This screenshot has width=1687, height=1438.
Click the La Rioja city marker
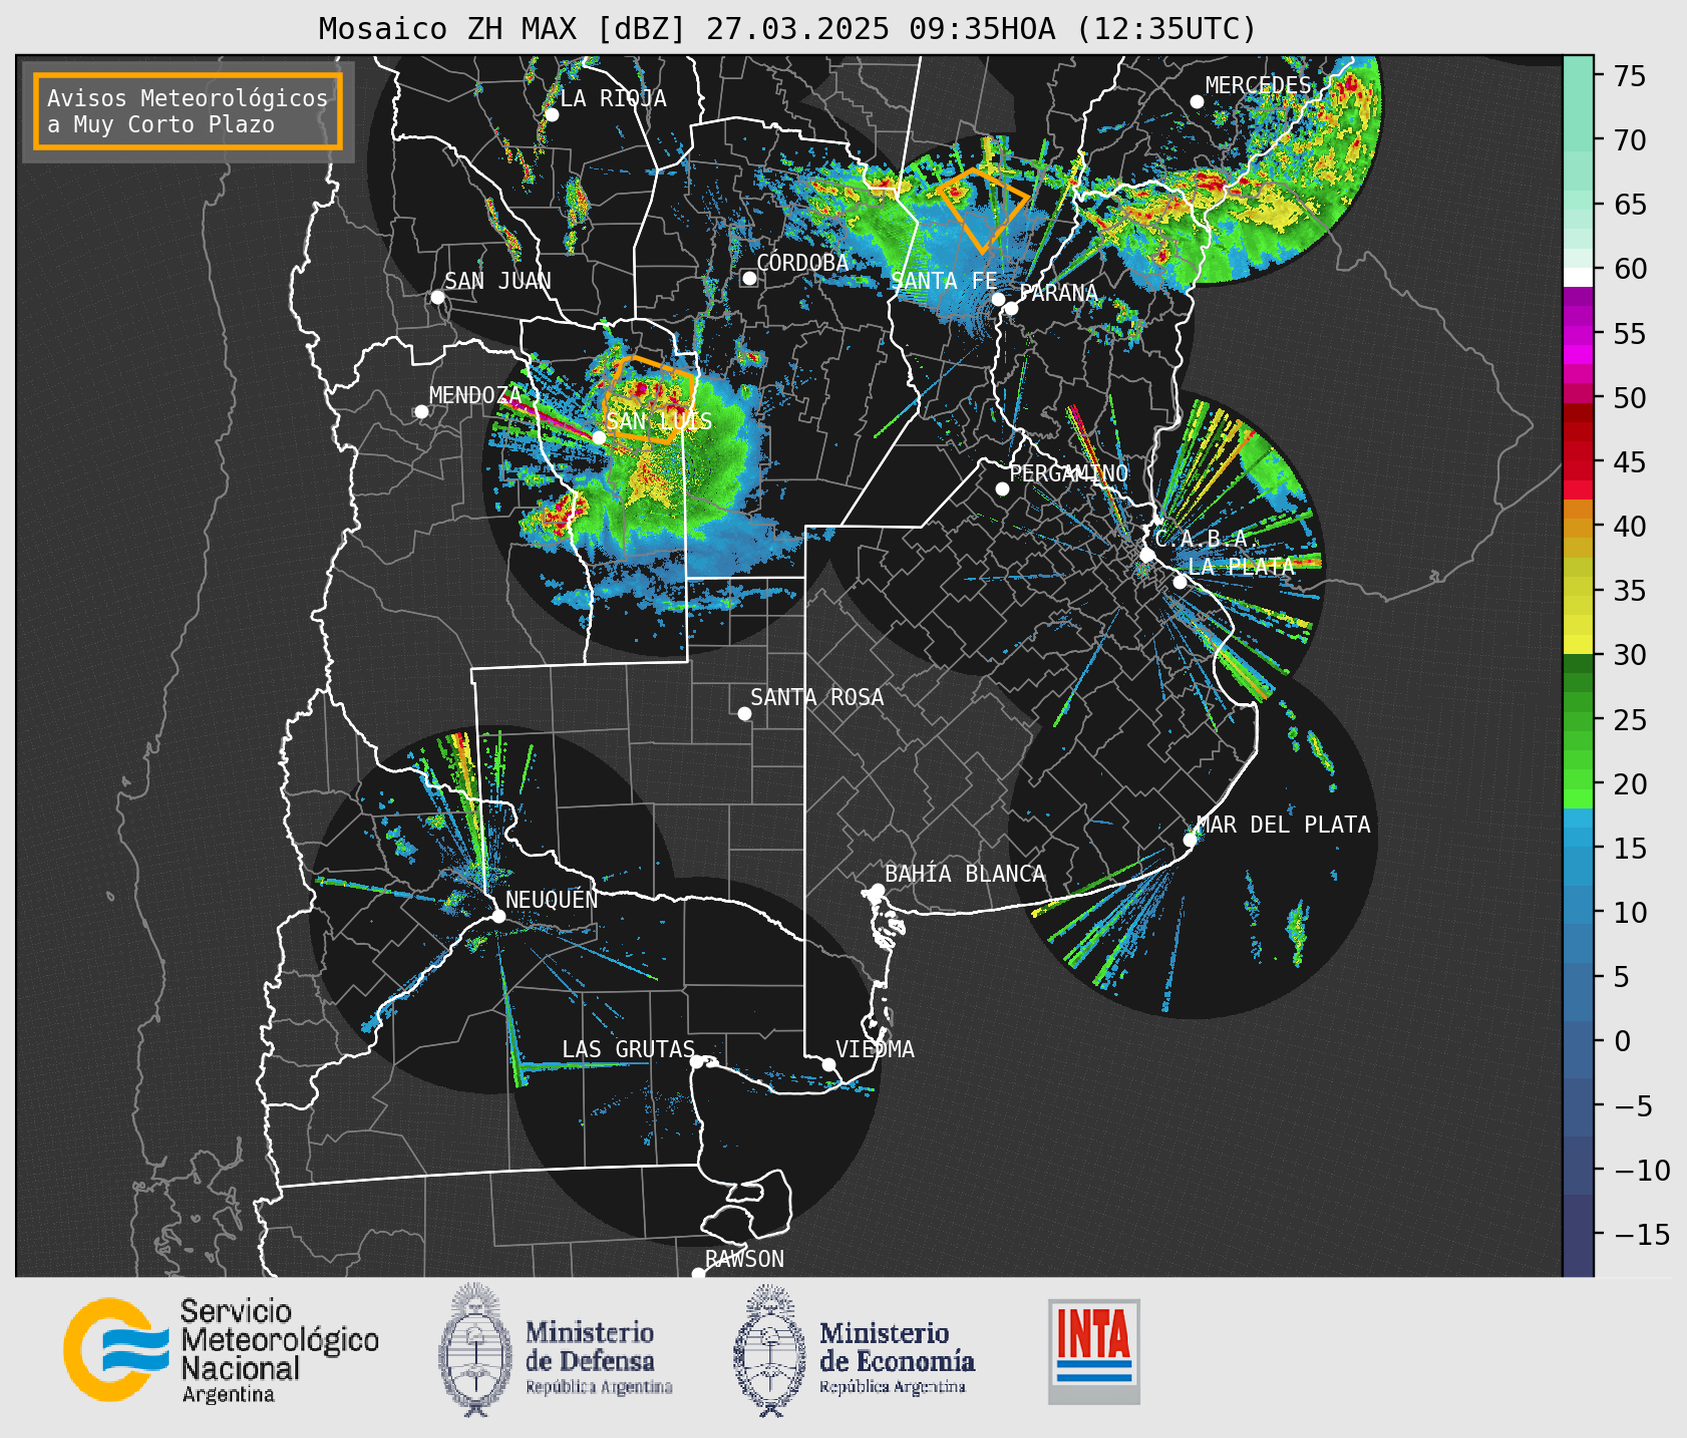(552, 115)
